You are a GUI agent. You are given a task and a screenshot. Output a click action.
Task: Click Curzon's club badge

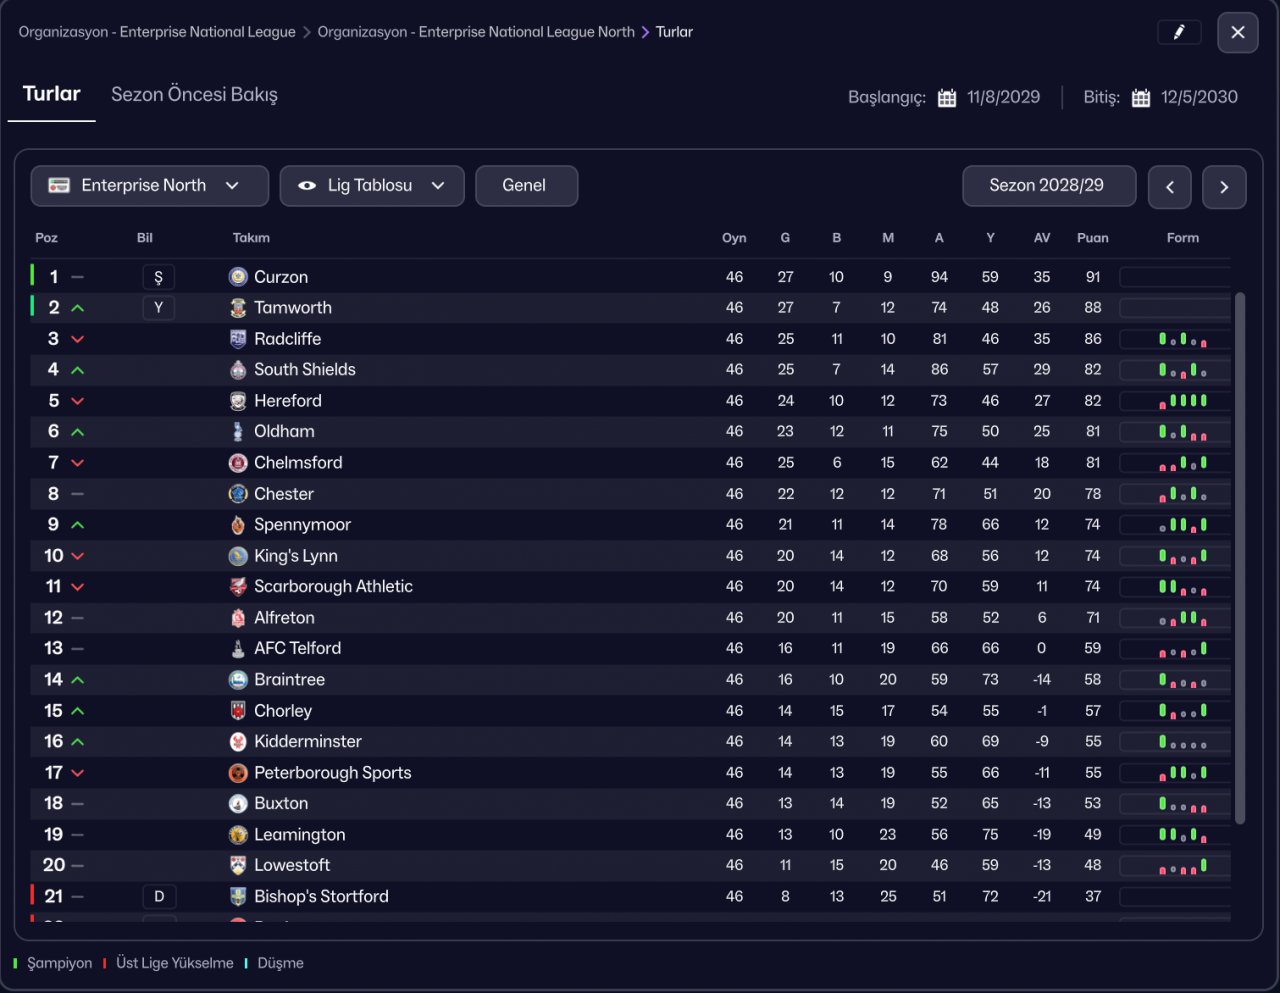click(x=238, y=277)
